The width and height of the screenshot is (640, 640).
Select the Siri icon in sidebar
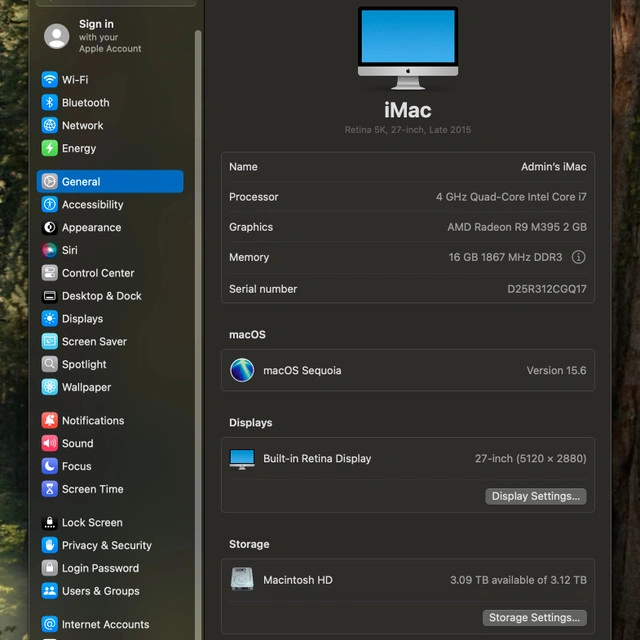(x=50, y=250)
